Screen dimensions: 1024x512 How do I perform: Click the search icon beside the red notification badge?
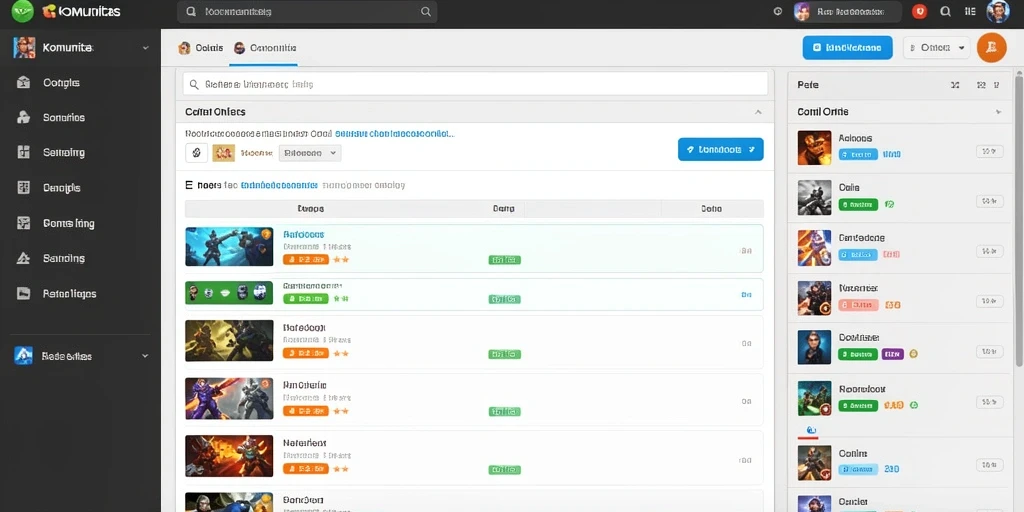[945, 11]
